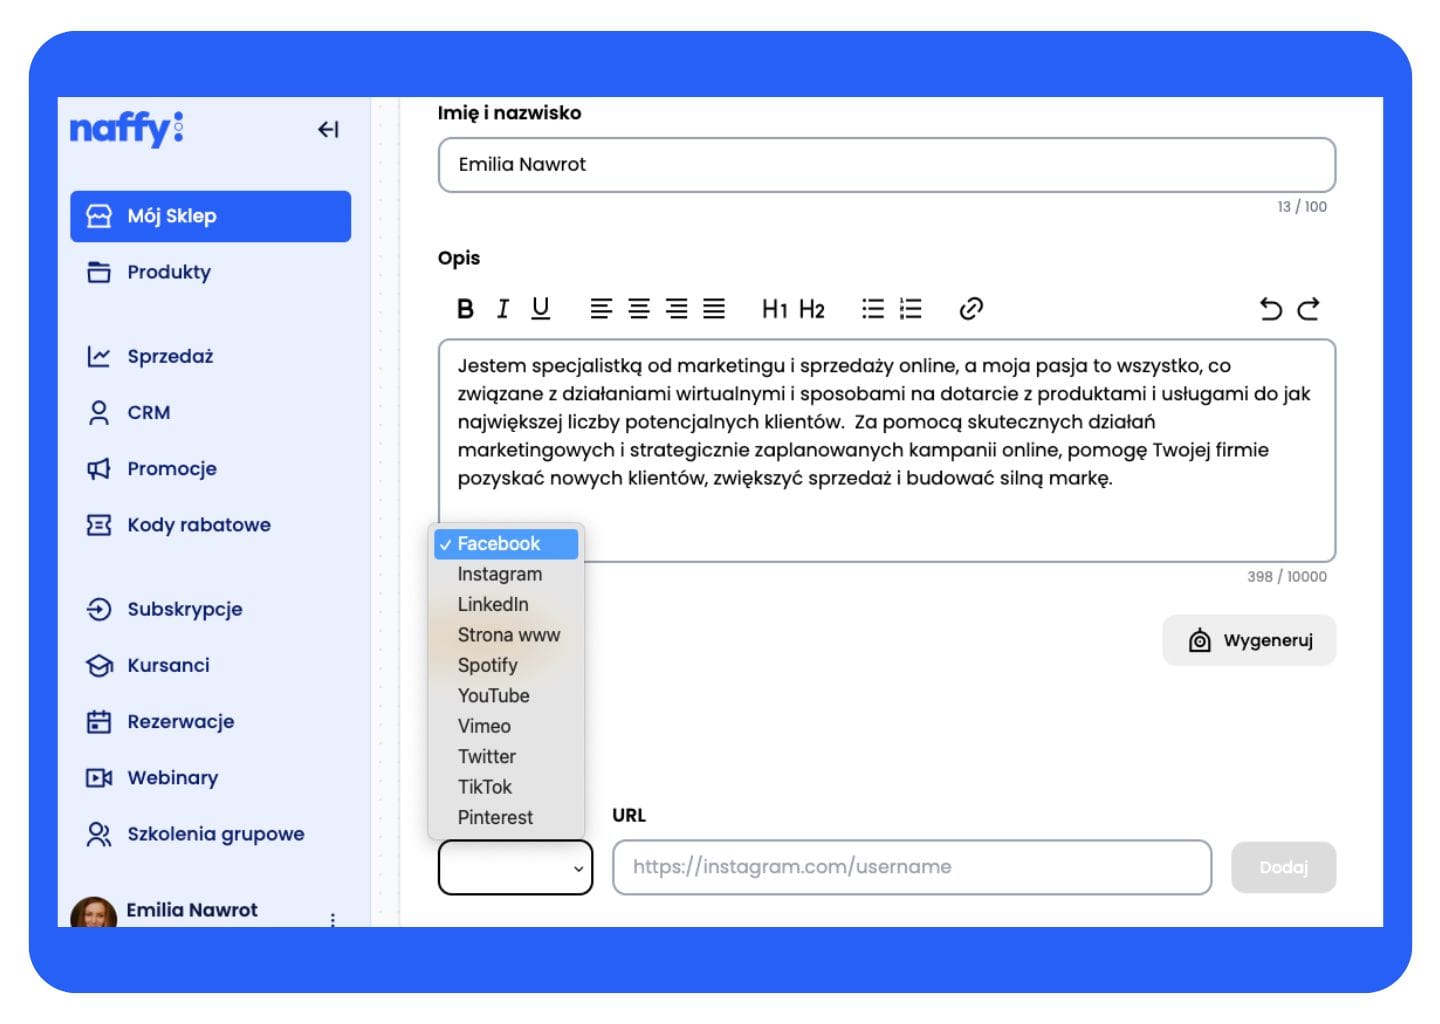Choose Vimeo option
1440x1024 pixels.
pyautogui.click(x=506, y=726)
